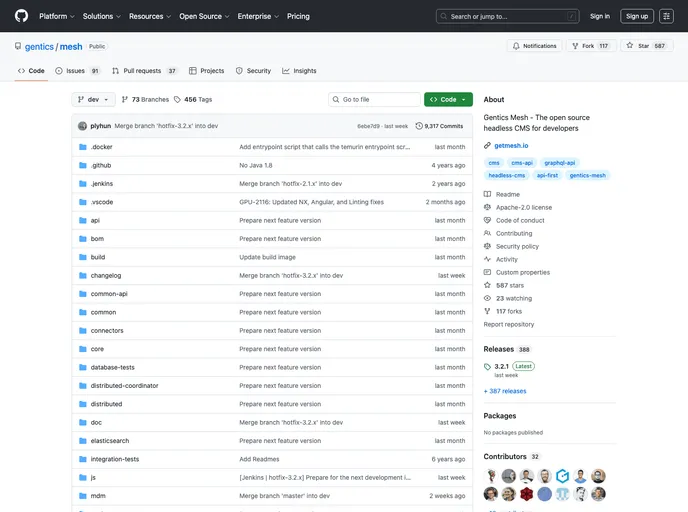Image resolution: width=688 pixels, height=512 pixels.
Task: Select the headless-cms topic tag
Action: click(507, 175)
